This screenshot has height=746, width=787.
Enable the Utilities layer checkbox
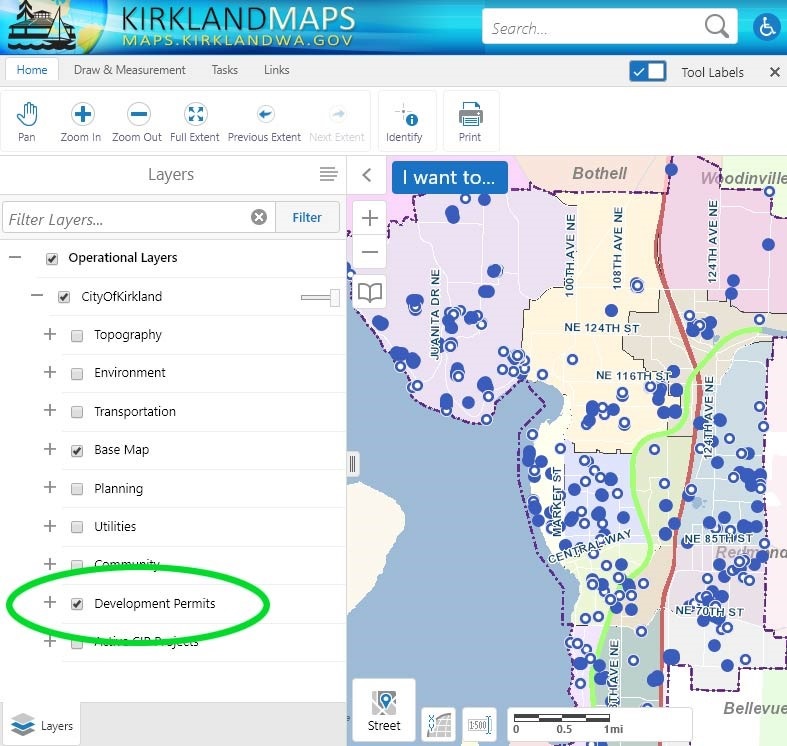pos(77,527)
